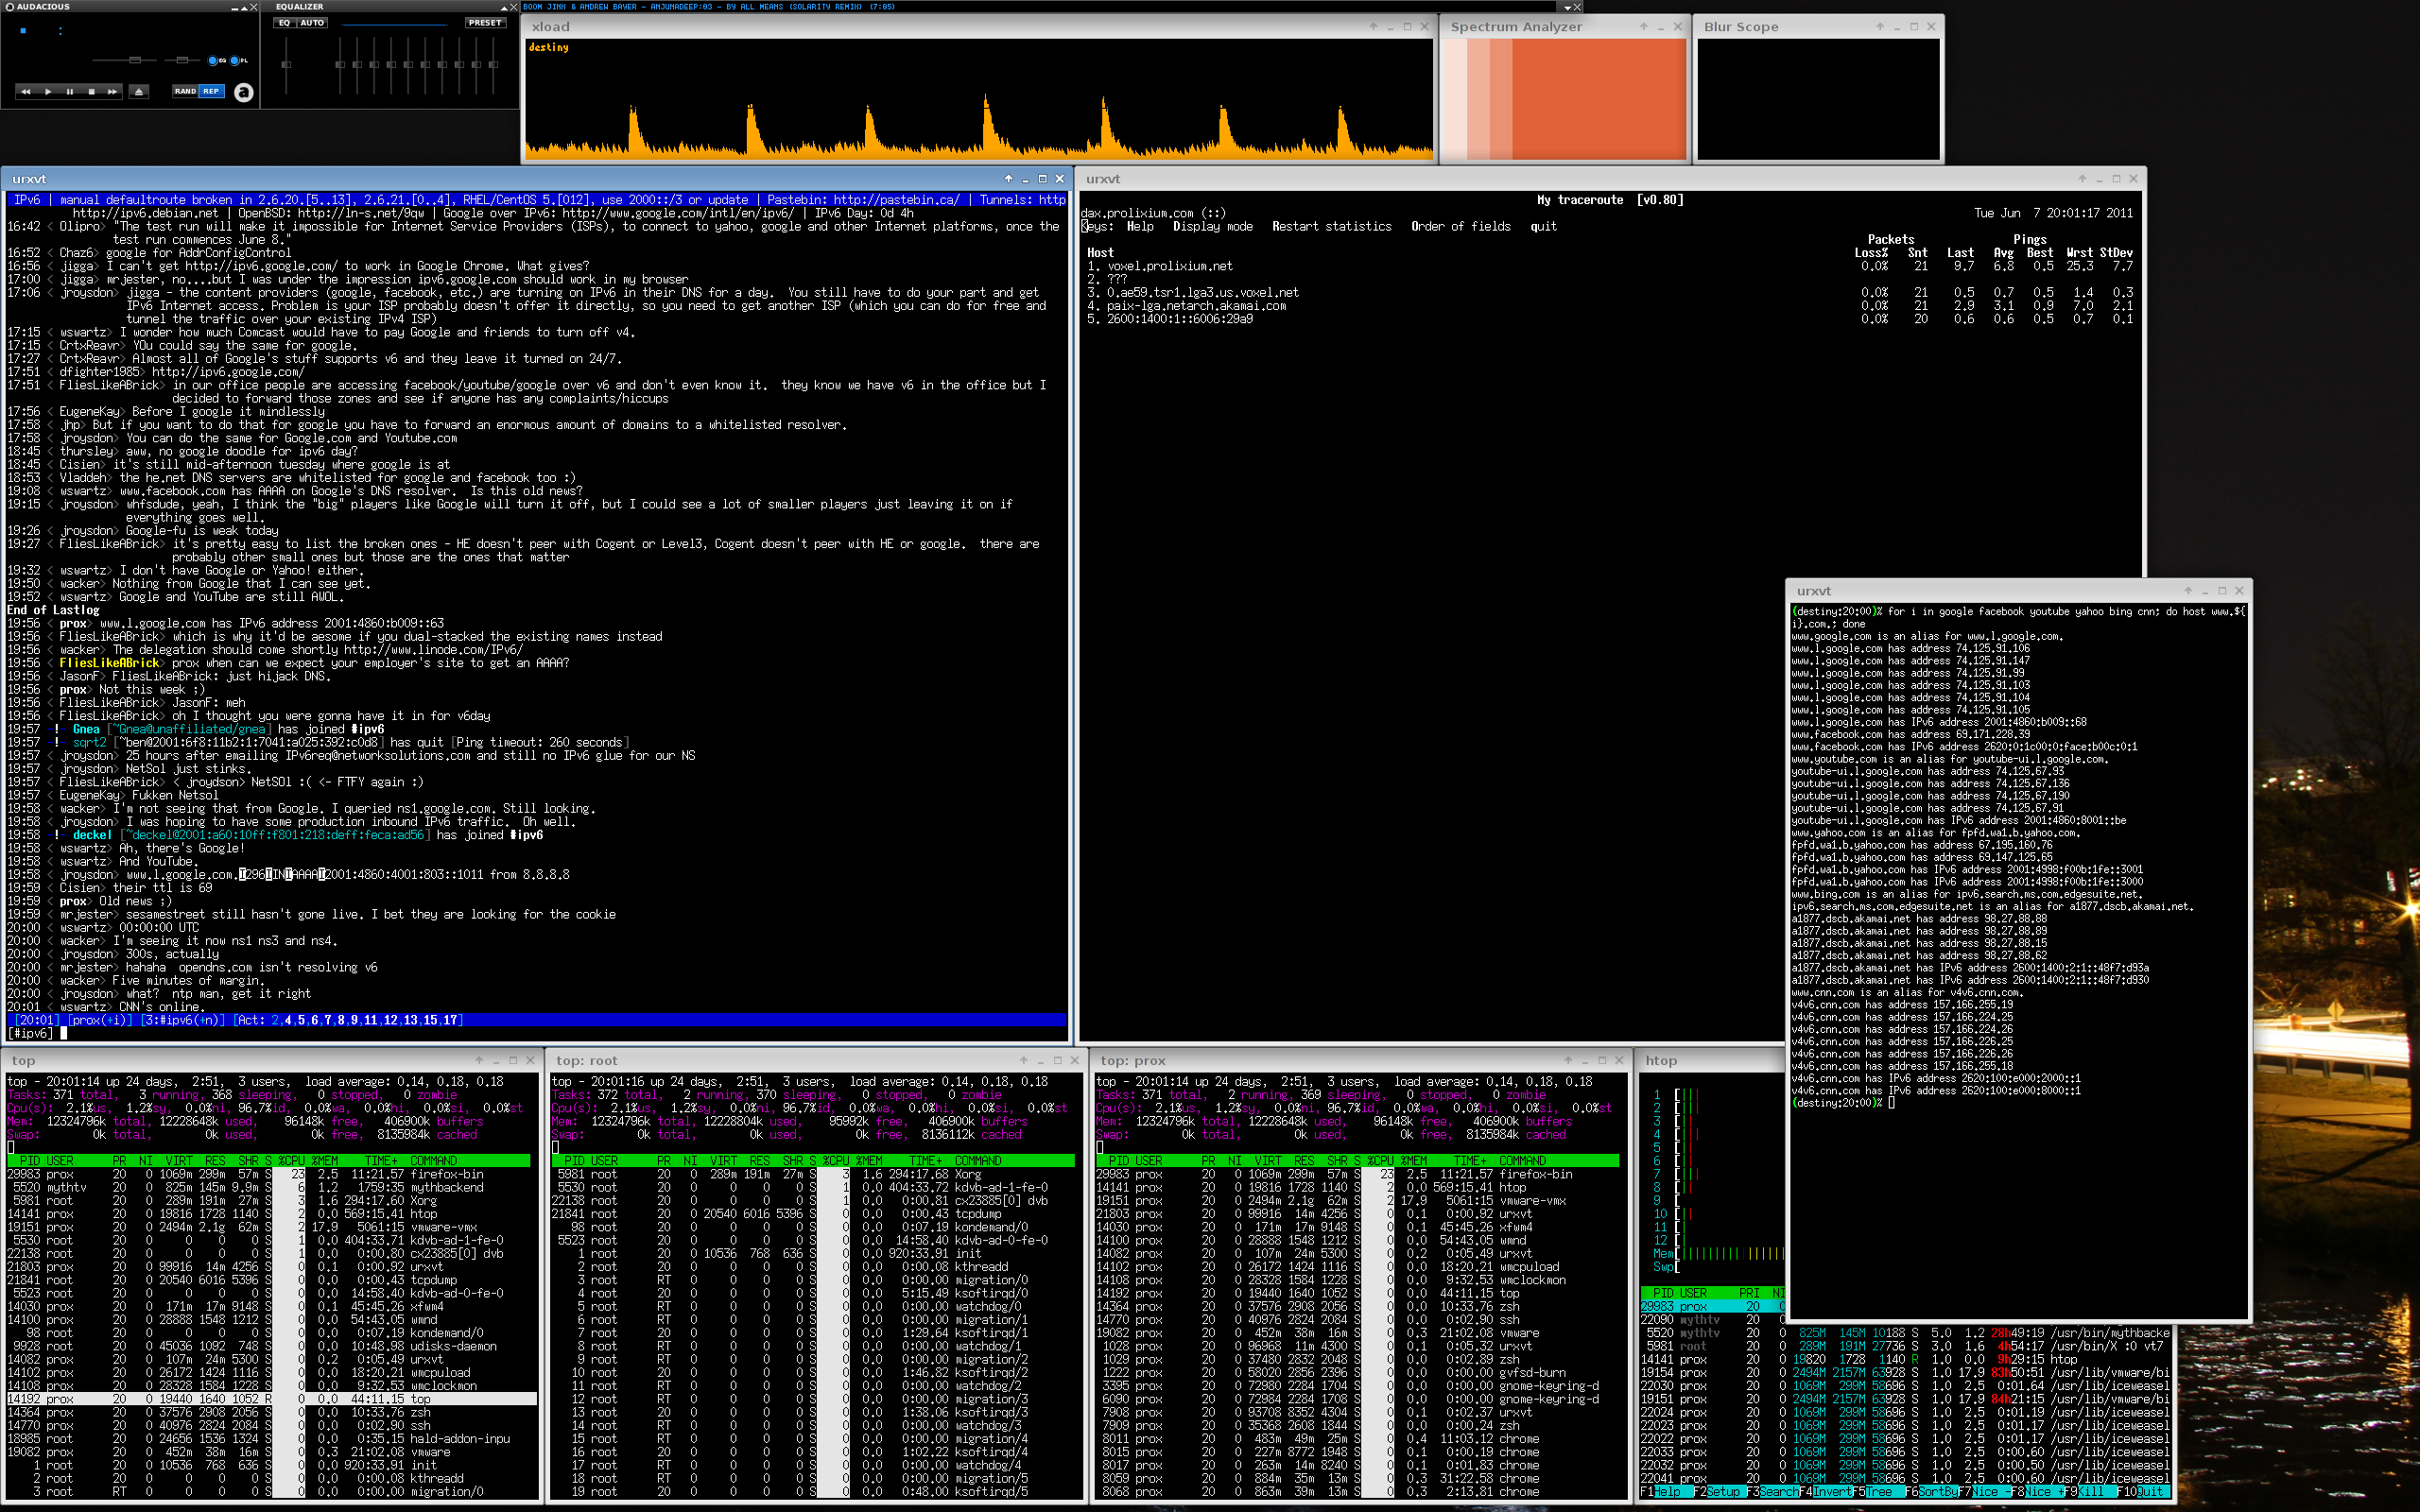This screenshot has width=2420, height=1512.
Task: Toggle the REP repeat mode
Action: tap(212, 91)
